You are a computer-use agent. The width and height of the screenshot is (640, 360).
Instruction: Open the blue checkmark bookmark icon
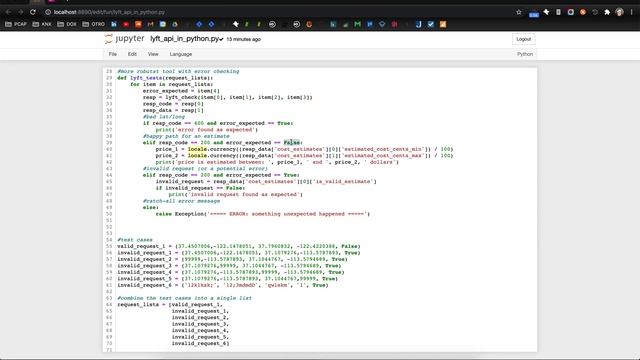[x=431, y=24]
